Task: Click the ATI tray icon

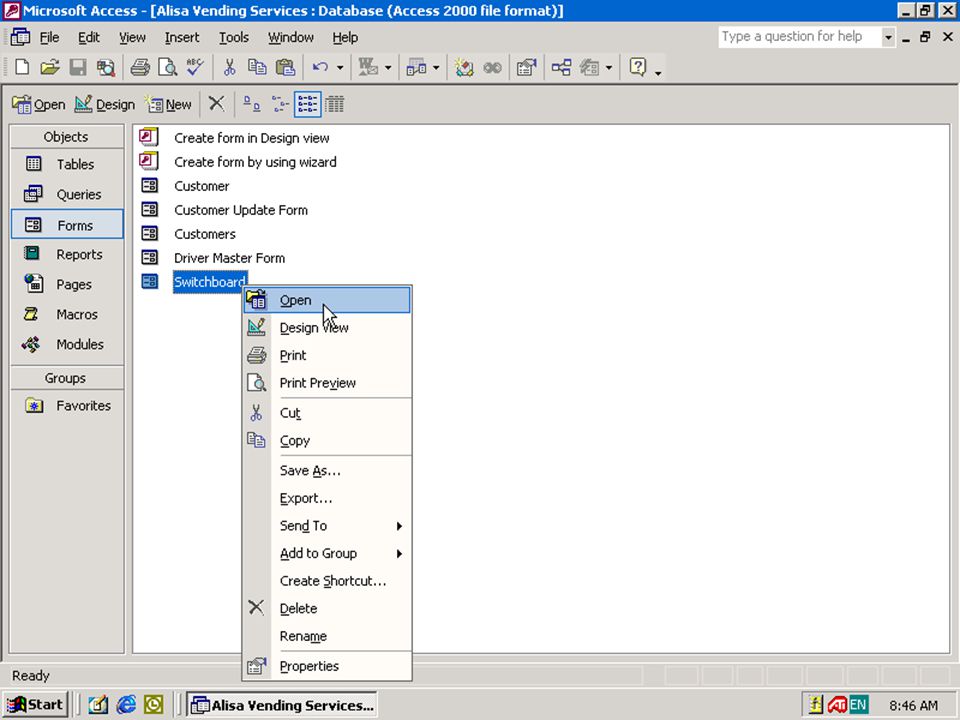Action: [x=837, y=705]
